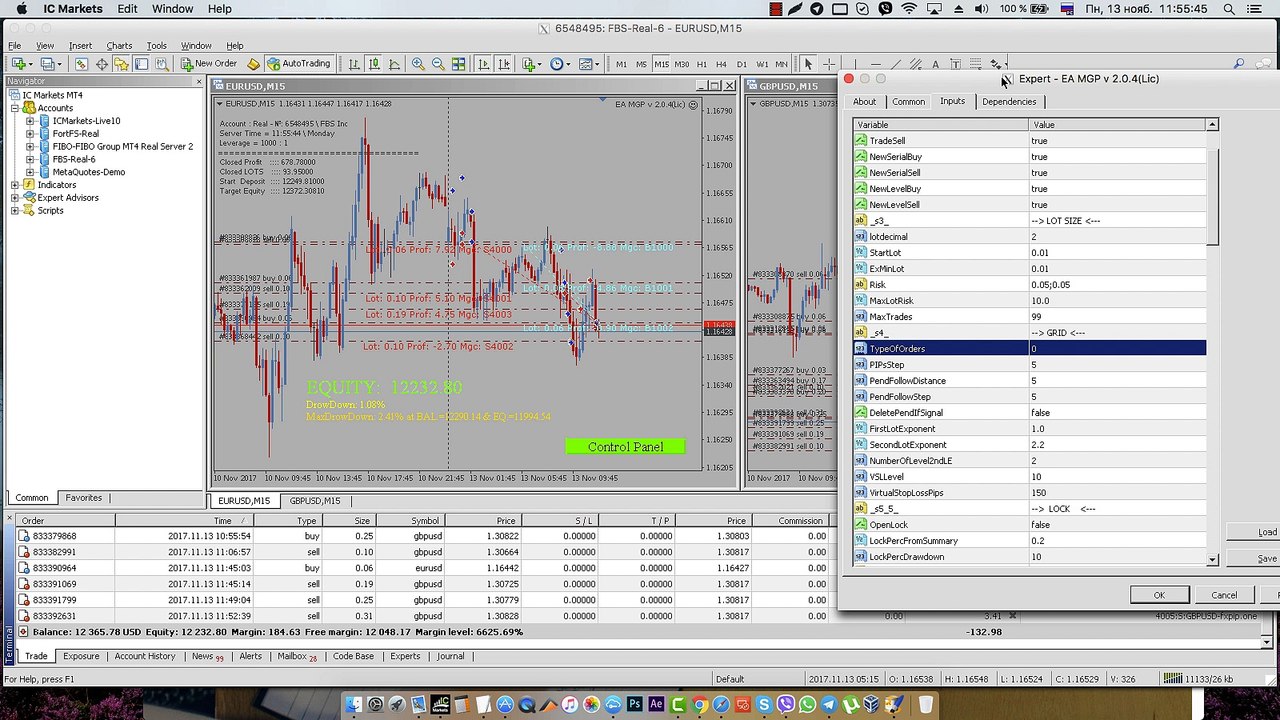Image resolution: width=1280 pixels, height=720 pixels.
Task: Switch timeframe to W1
Action: (x=761, y=64)
